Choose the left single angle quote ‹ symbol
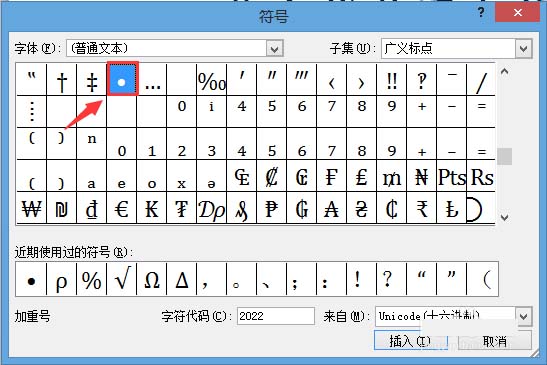547x365 pixels. [332, 80]
